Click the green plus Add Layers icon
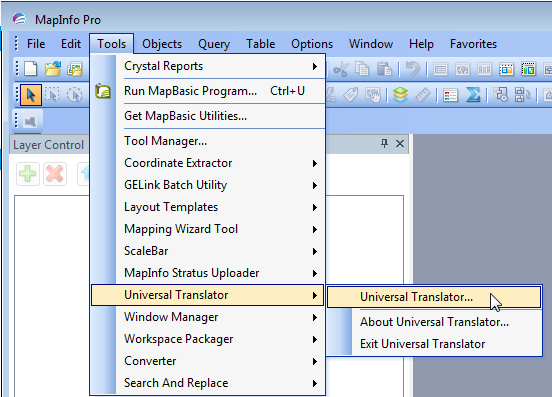Image resolution: width=552 pixels, height=397 pixels. coord(27,174)
